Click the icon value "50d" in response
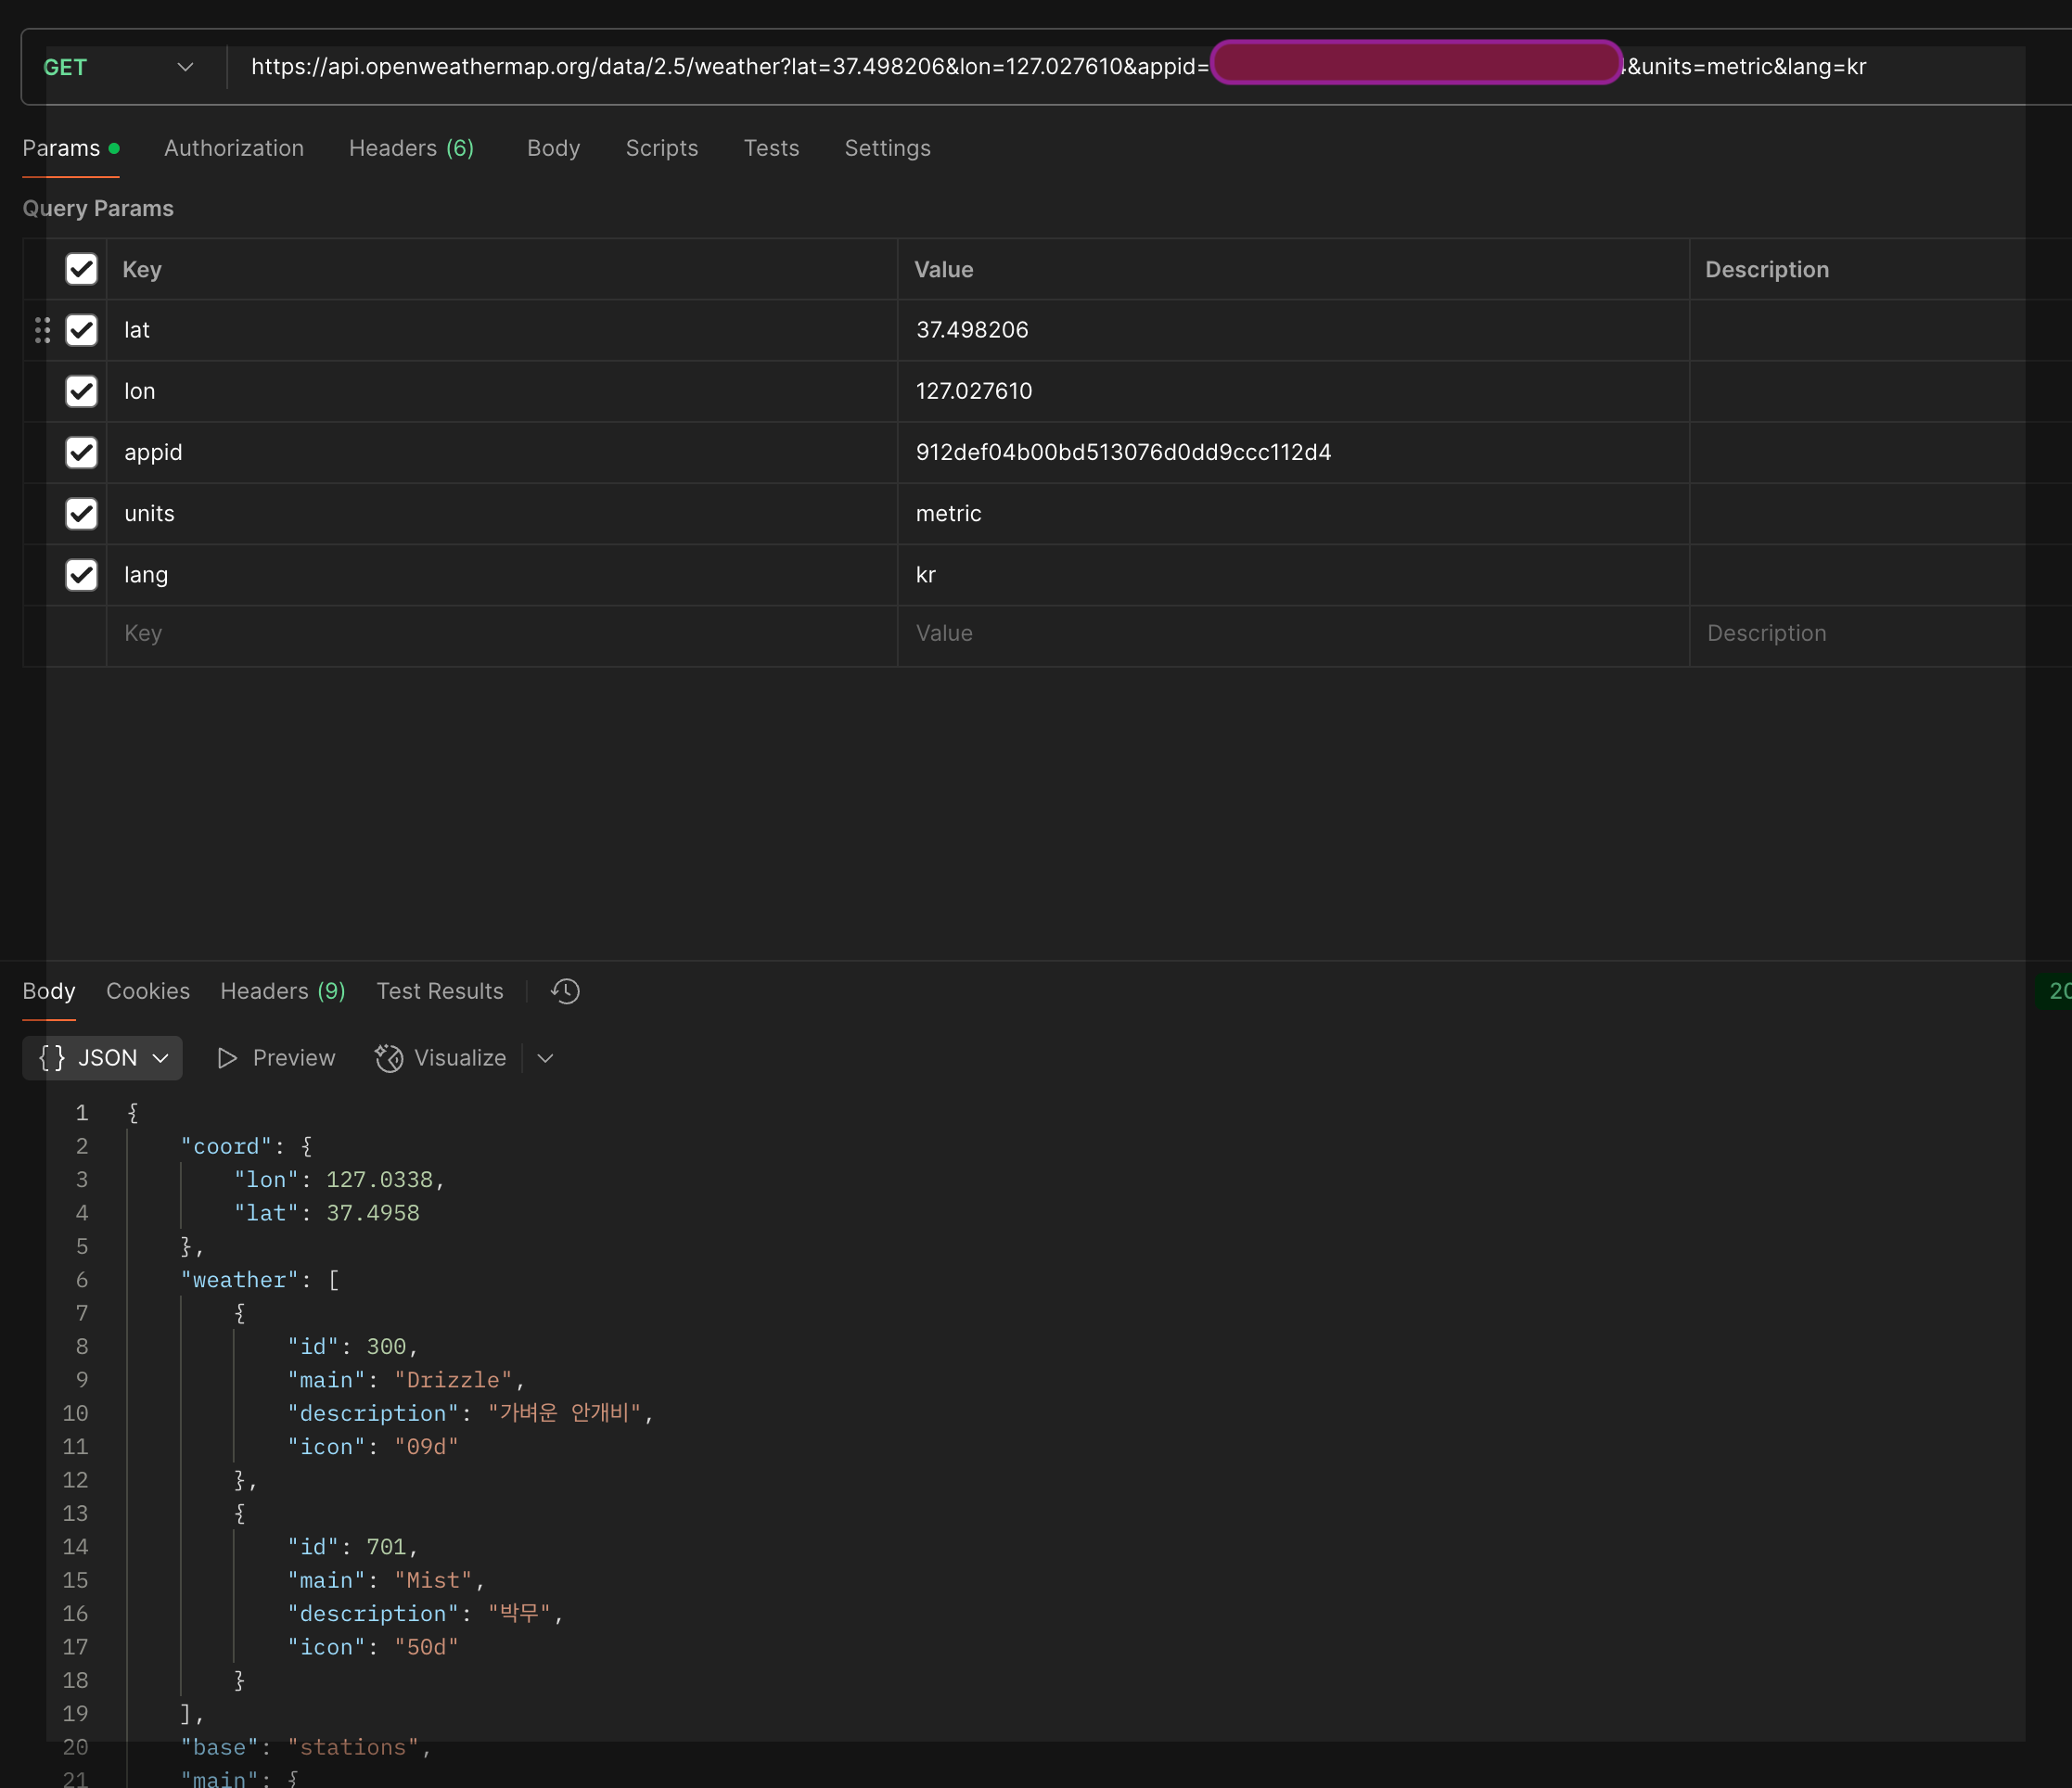2072x1788 pixels. (426, 1647)
